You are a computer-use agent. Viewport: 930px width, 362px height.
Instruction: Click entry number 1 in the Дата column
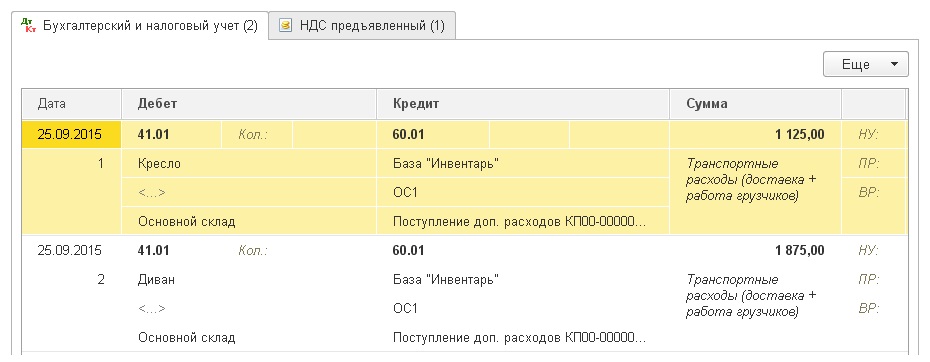101,163
